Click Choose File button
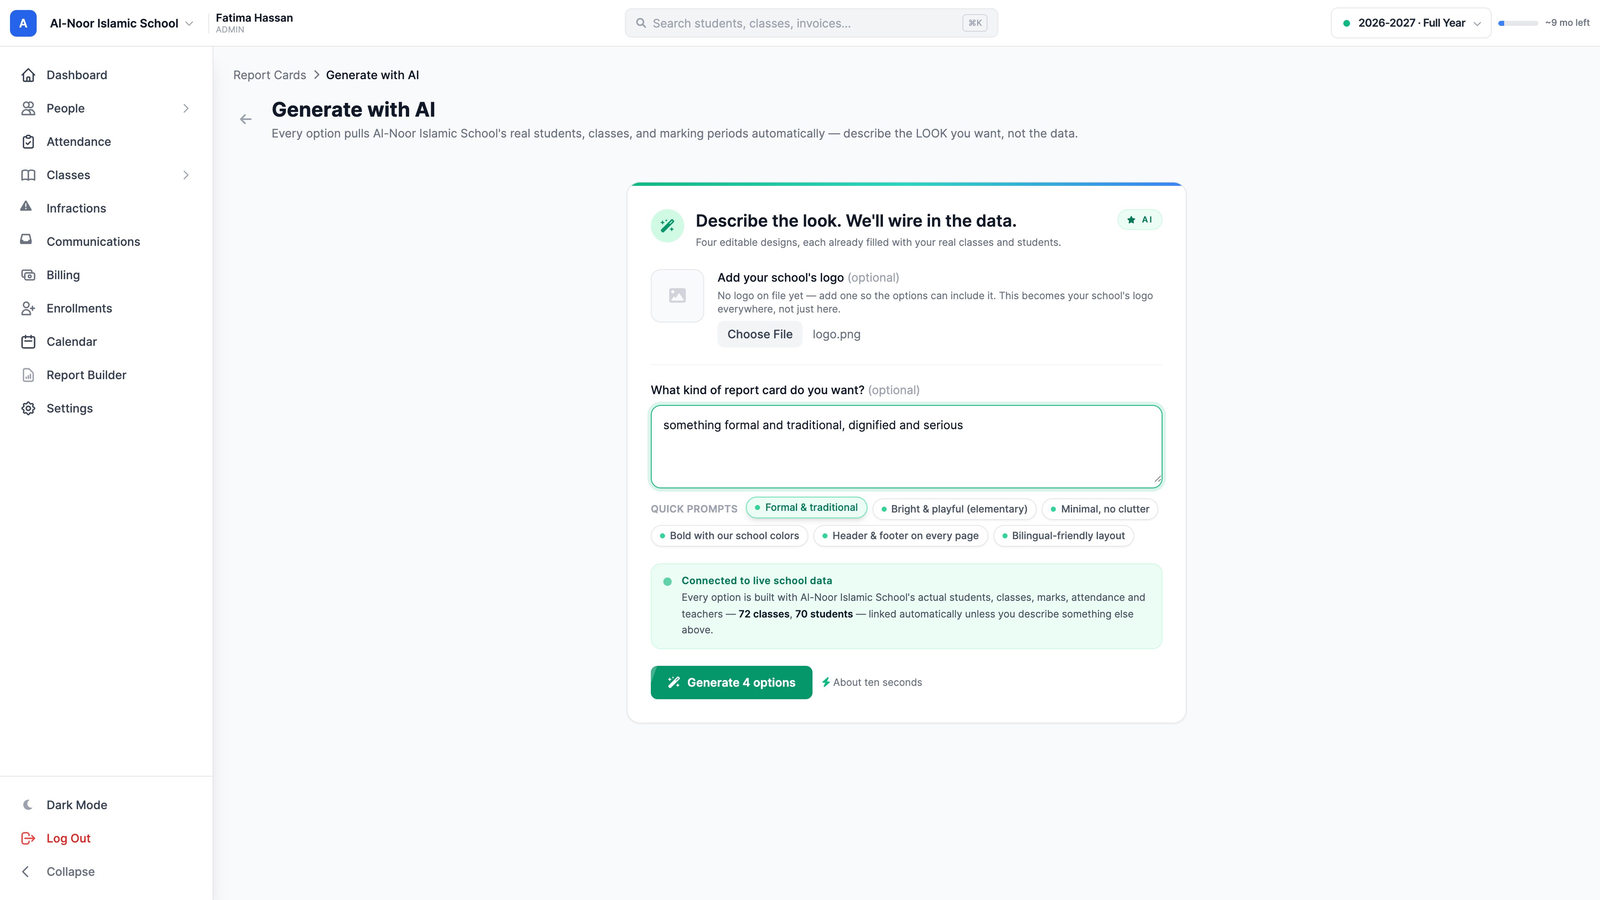The image size is (1600, 900). pyautogui.click(x=760, y=335)
